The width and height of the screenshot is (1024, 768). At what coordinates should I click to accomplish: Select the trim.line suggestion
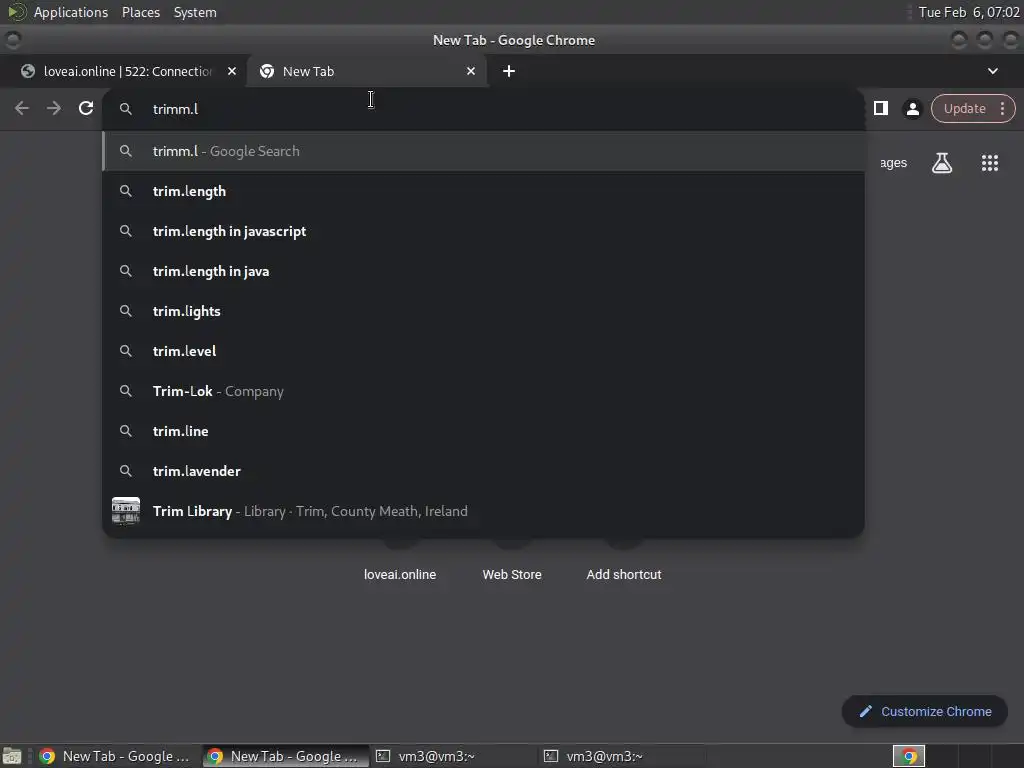tap(484, 431)
